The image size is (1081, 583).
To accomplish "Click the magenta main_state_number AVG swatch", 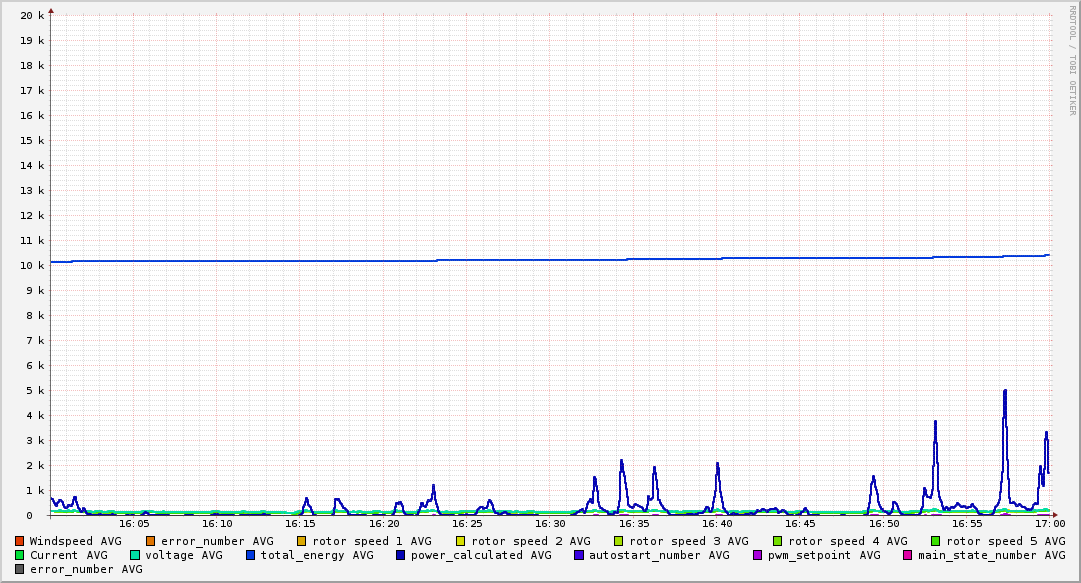I will pyautogui.click(x=908, y=555).
